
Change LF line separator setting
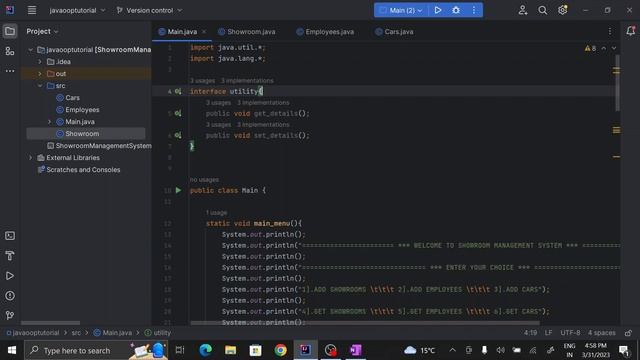[x=548, y=333]
